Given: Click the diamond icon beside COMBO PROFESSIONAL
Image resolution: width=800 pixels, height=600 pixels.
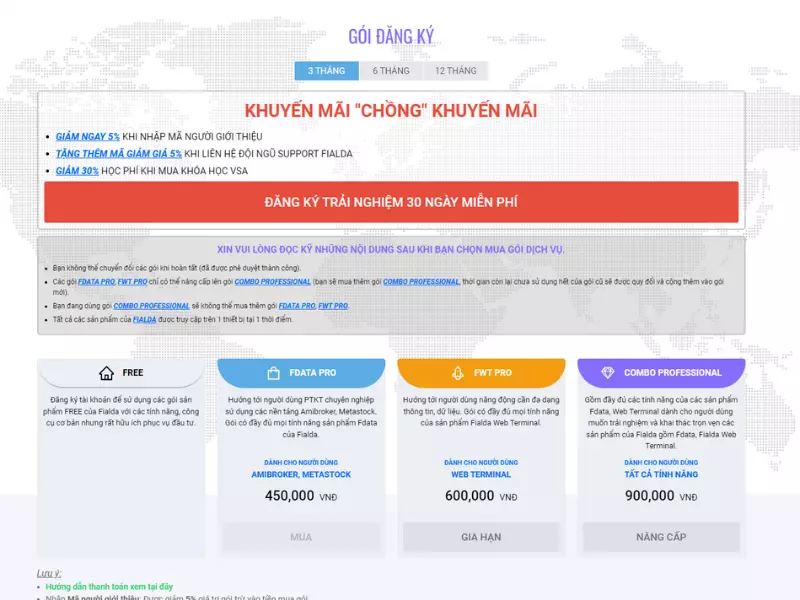Looking at the screenshot, I should (x=608, y=373).
